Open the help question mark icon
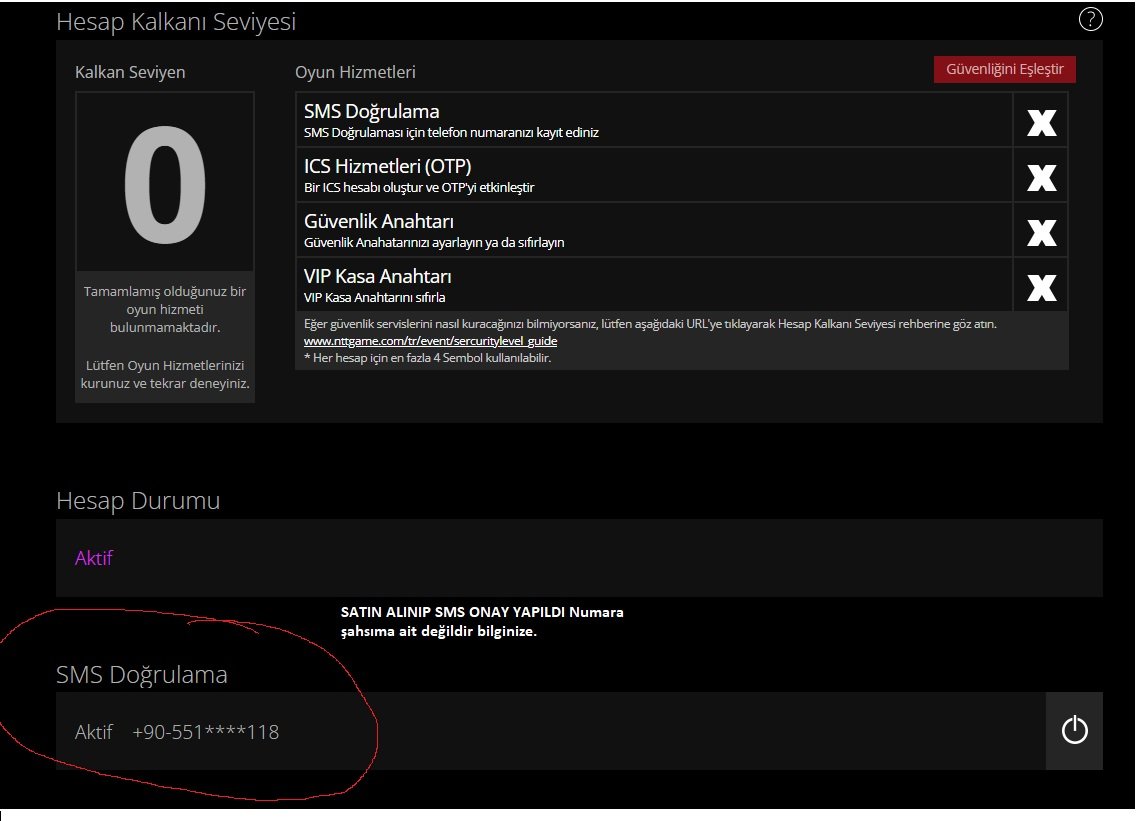 pyautogui.click(x=1090, y=19)
